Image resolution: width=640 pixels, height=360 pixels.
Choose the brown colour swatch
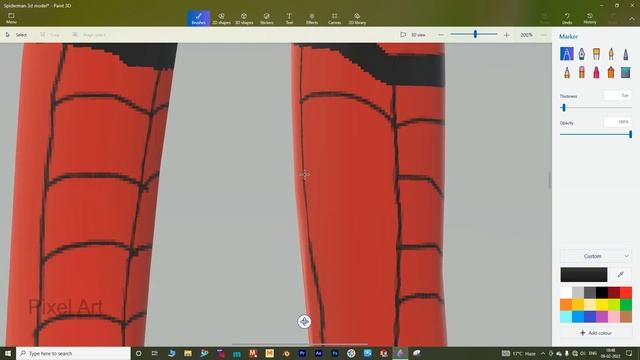pyautogui.click(x=626, y=316)
